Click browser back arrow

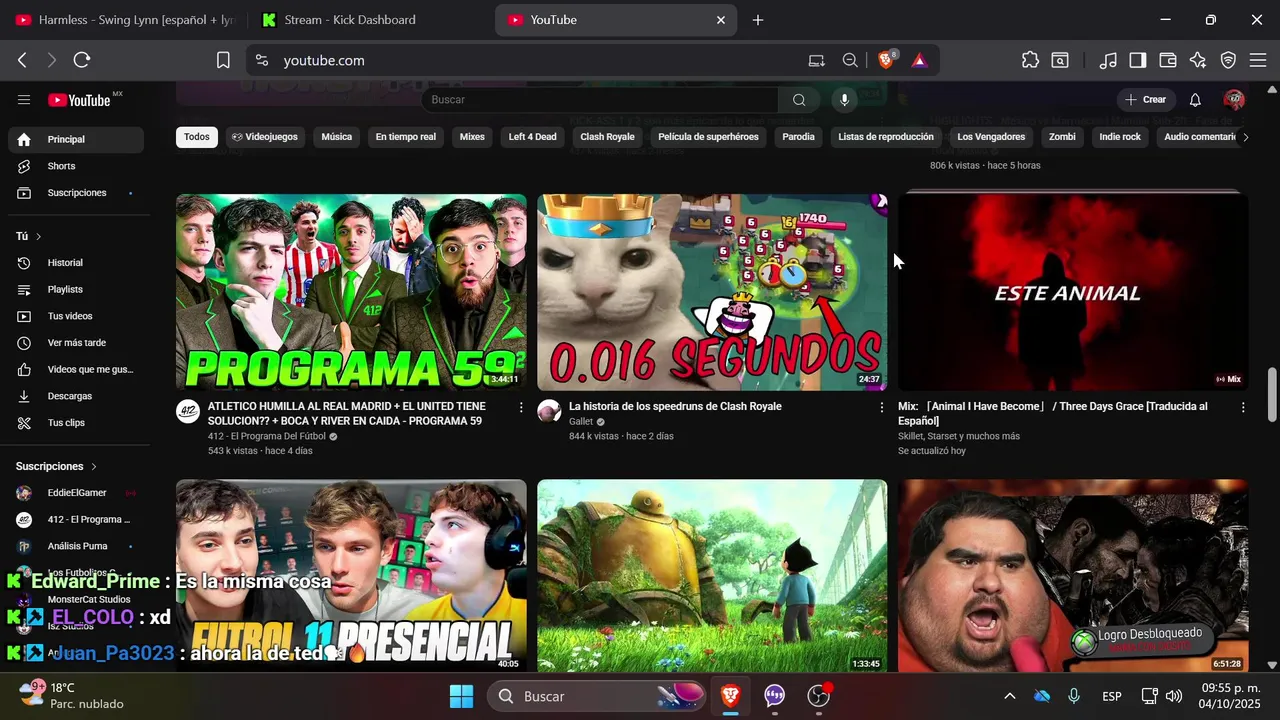click(22, 60)
